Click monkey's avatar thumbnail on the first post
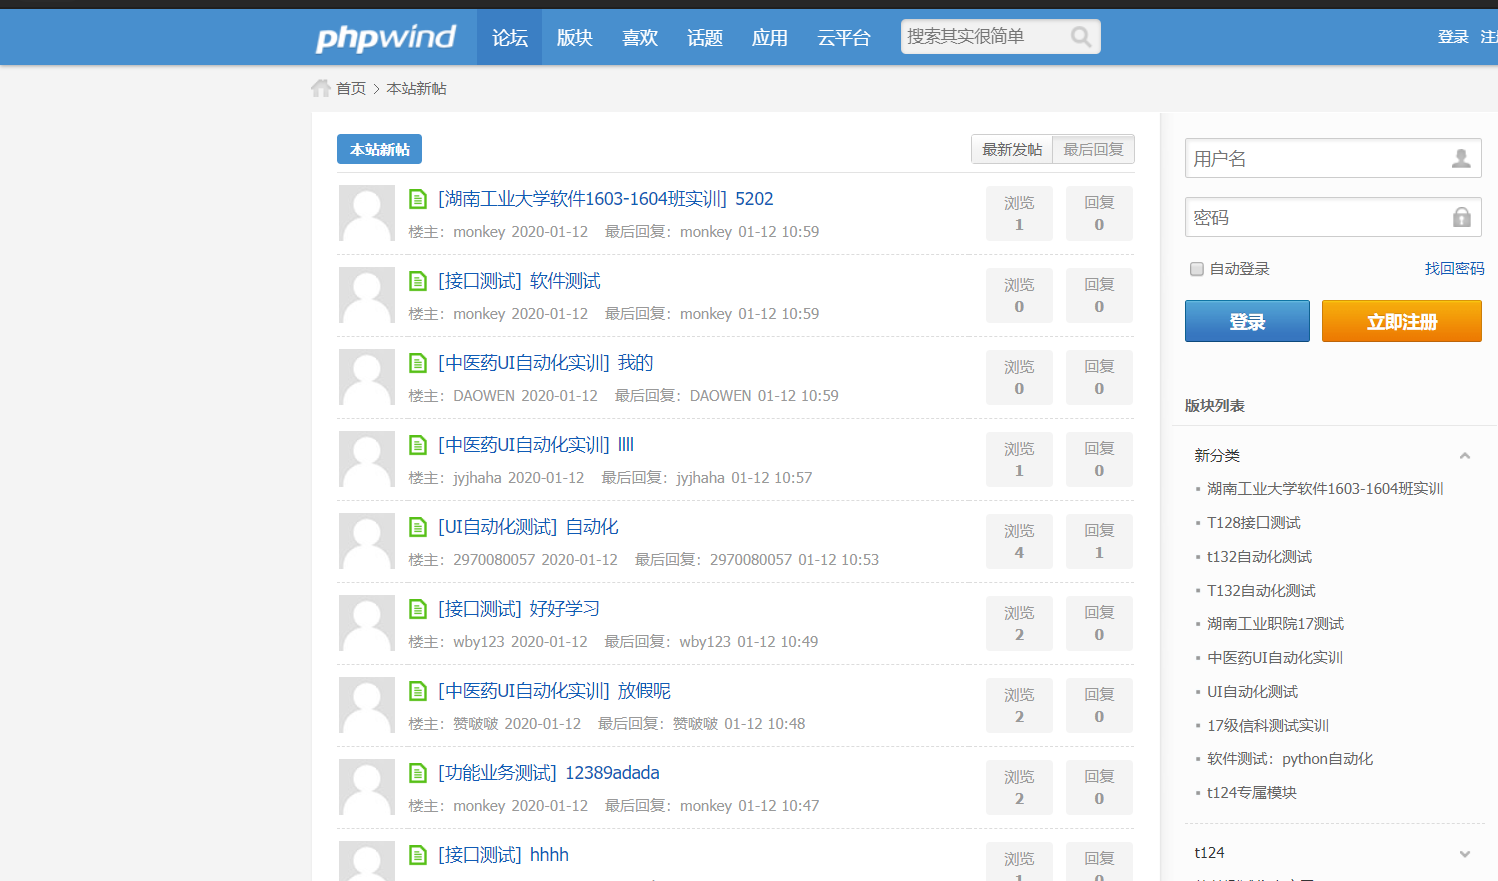 point(366,213)
